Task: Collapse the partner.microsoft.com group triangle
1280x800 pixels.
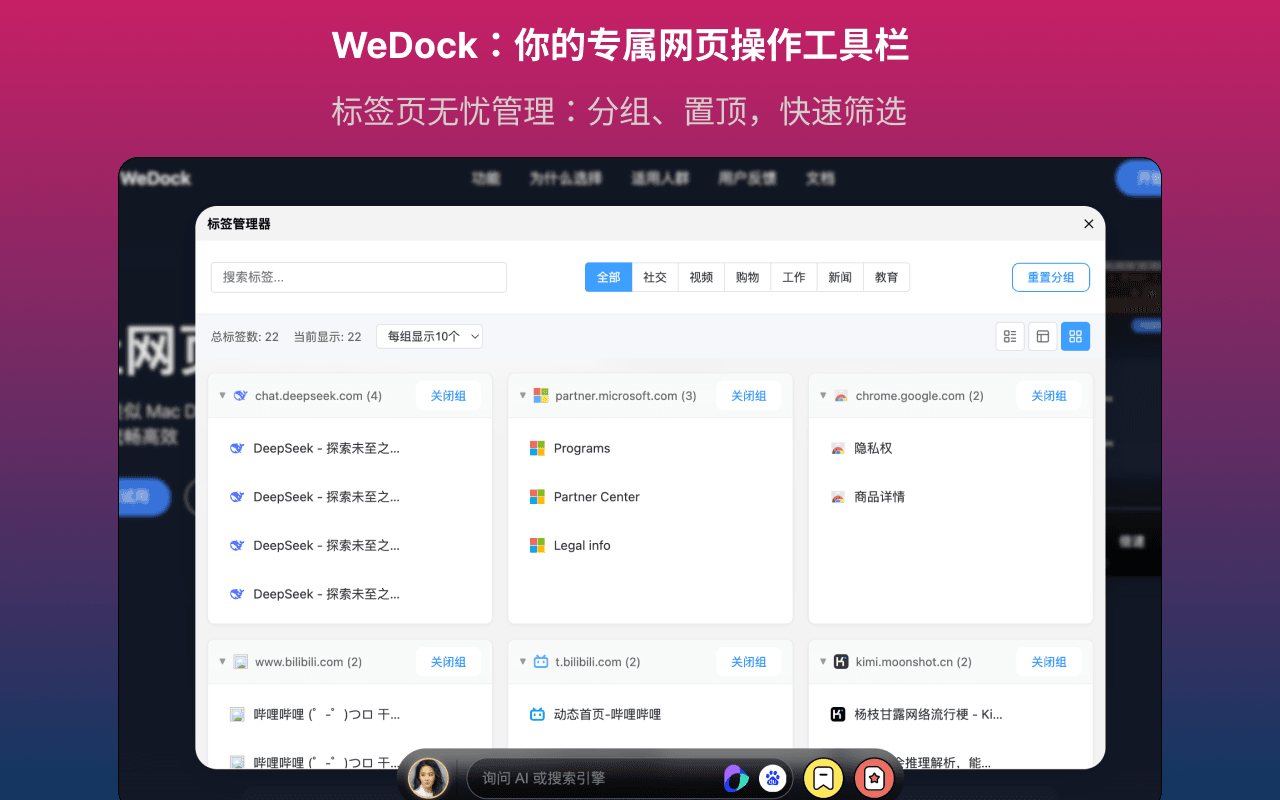Action: pos(523,396)
